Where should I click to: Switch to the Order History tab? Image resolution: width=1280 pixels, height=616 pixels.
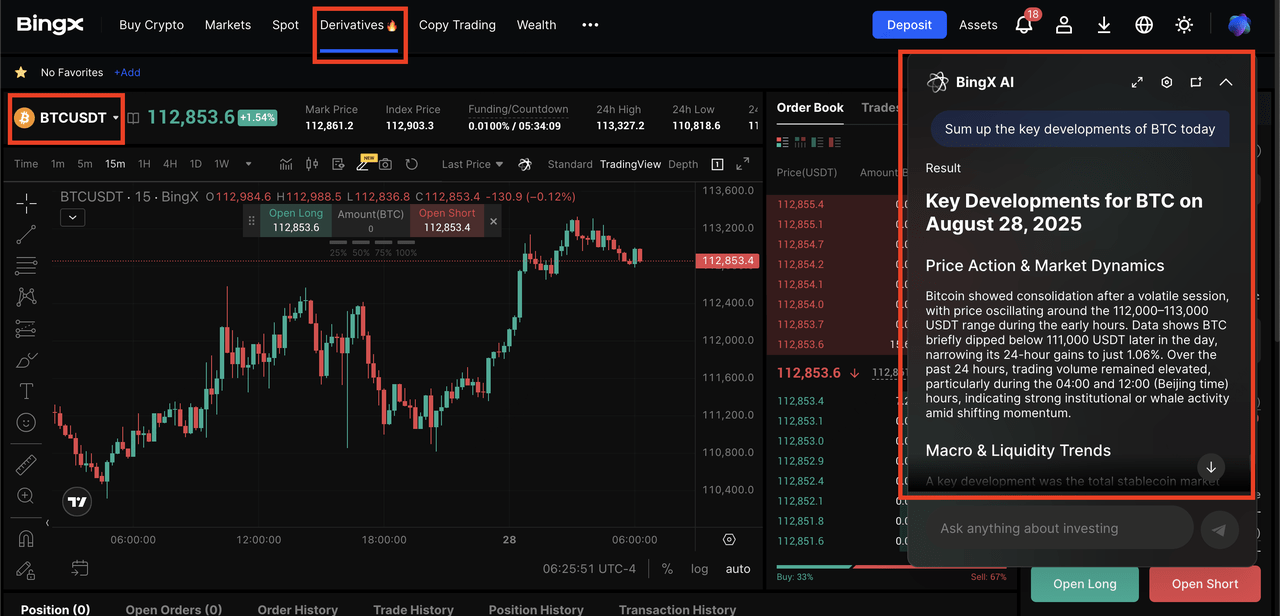tap(298, 609)
